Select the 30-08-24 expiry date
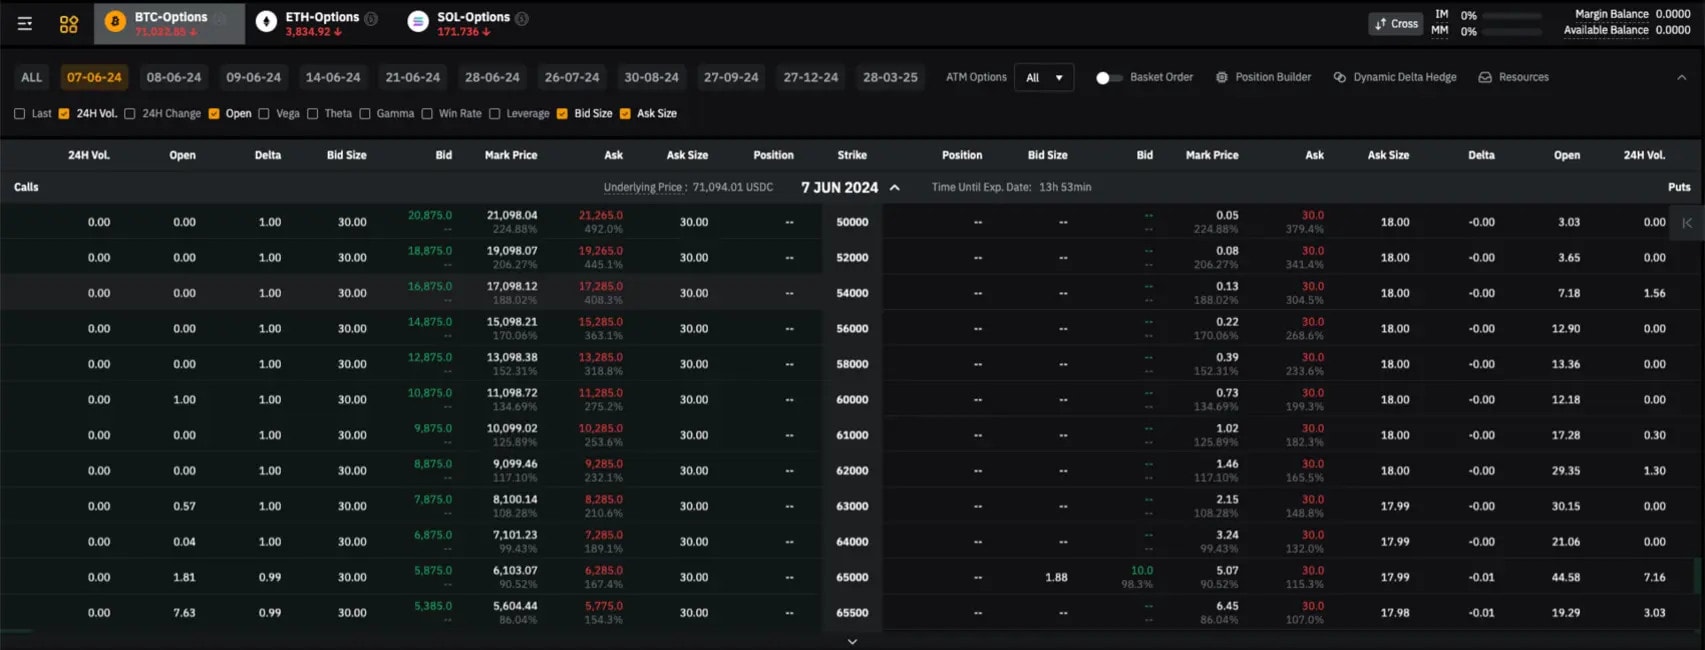 [x=651, y=77]
